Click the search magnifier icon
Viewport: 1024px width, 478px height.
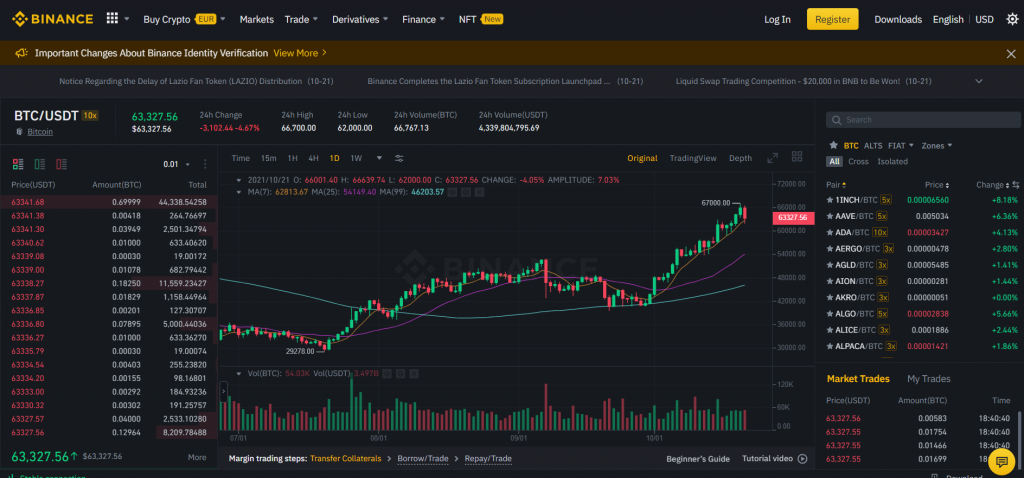click(x=837, y=120)
